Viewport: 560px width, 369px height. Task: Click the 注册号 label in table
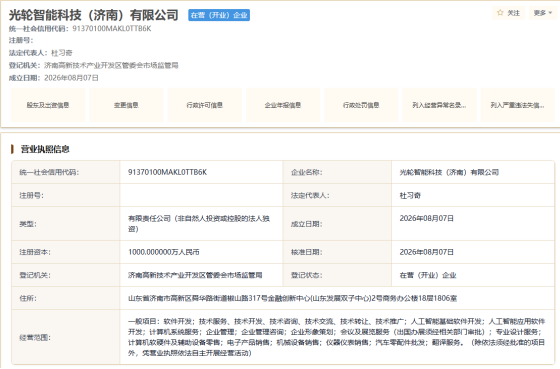[31, 195]
